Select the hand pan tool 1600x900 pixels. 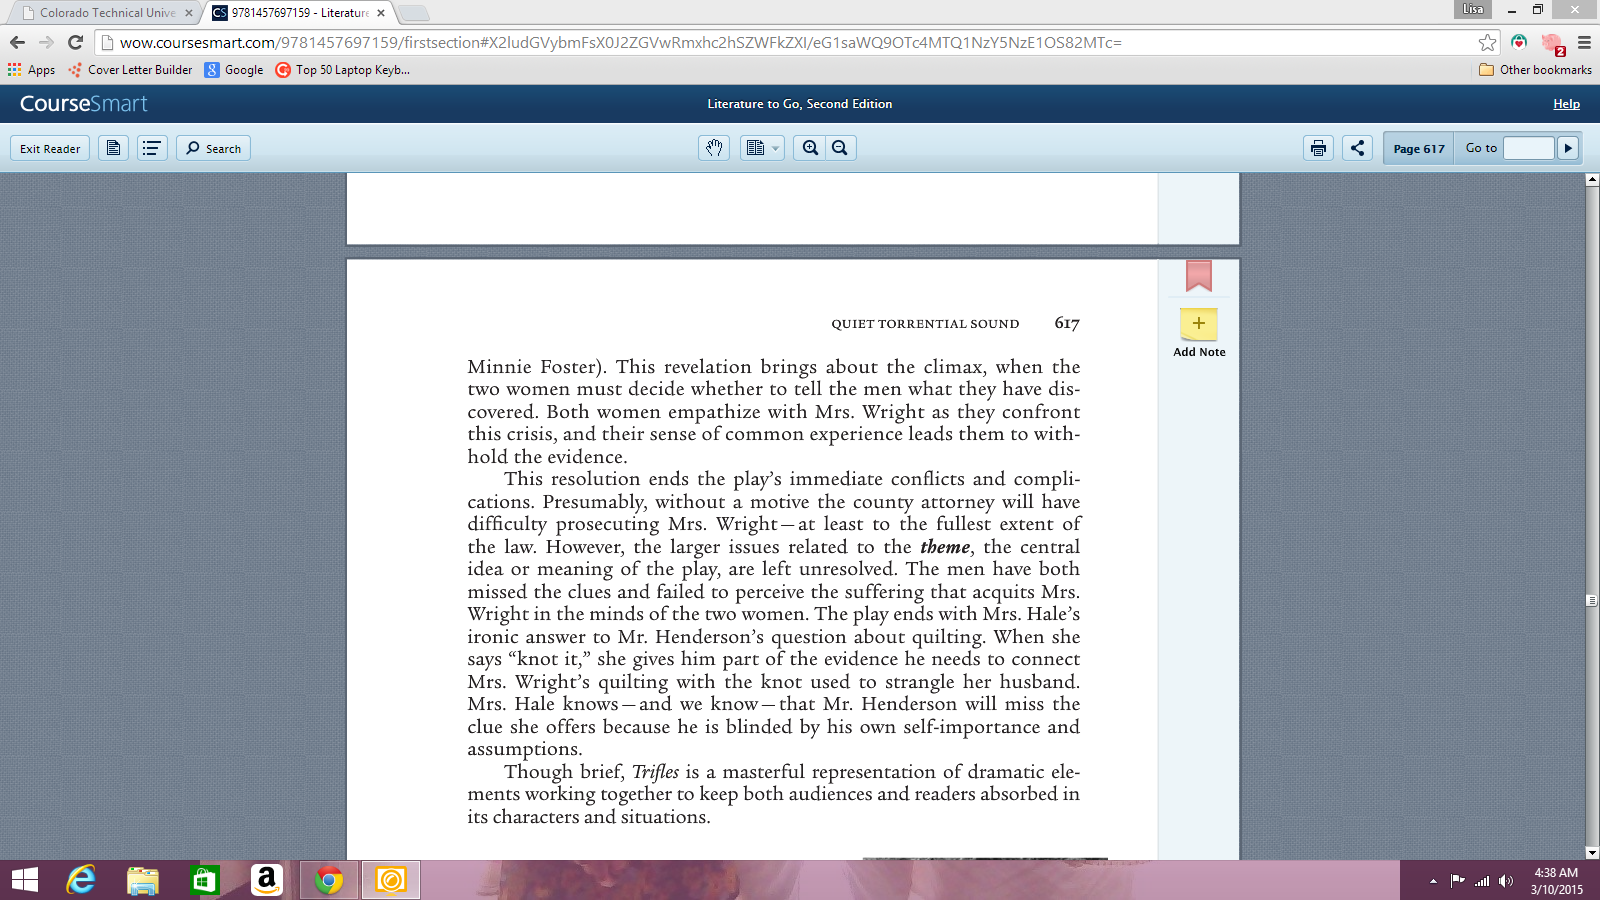[714, 148]
